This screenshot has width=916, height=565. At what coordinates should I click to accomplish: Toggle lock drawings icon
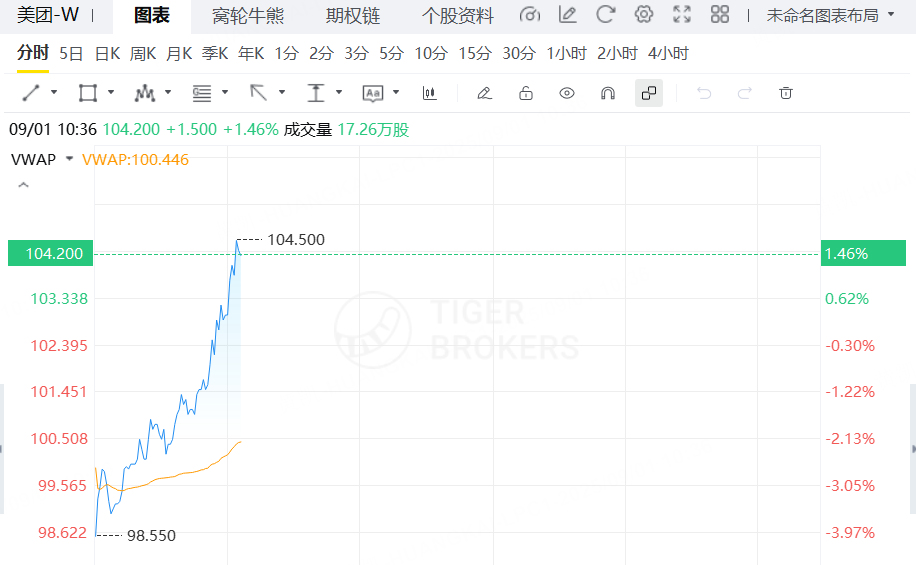pyautogui.click(x=526, y=93)
